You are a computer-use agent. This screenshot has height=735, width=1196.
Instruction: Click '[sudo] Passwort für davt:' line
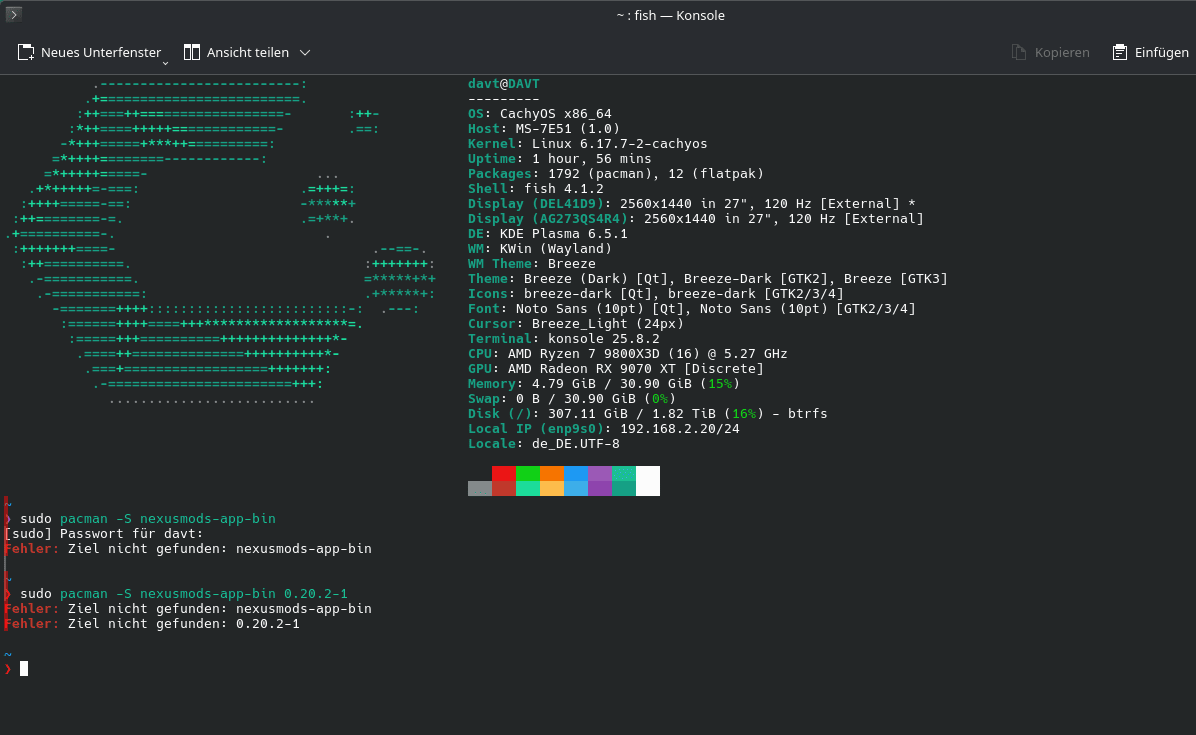[104, 534]
